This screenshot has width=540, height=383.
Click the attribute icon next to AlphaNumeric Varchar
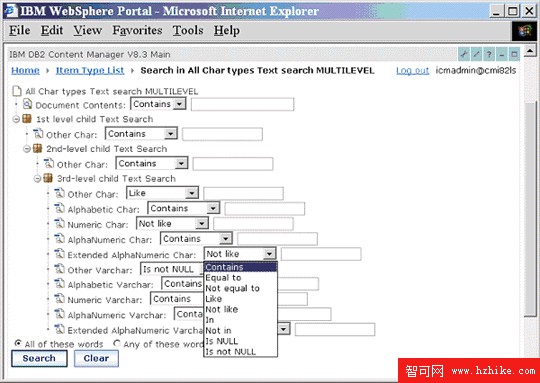(x=59, y=314)
